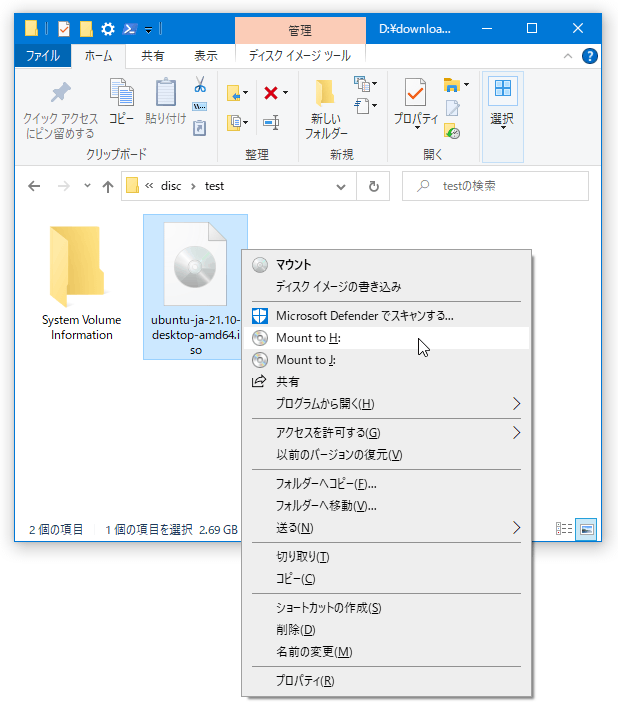Open プロパティ at context menu bottom

386,680
